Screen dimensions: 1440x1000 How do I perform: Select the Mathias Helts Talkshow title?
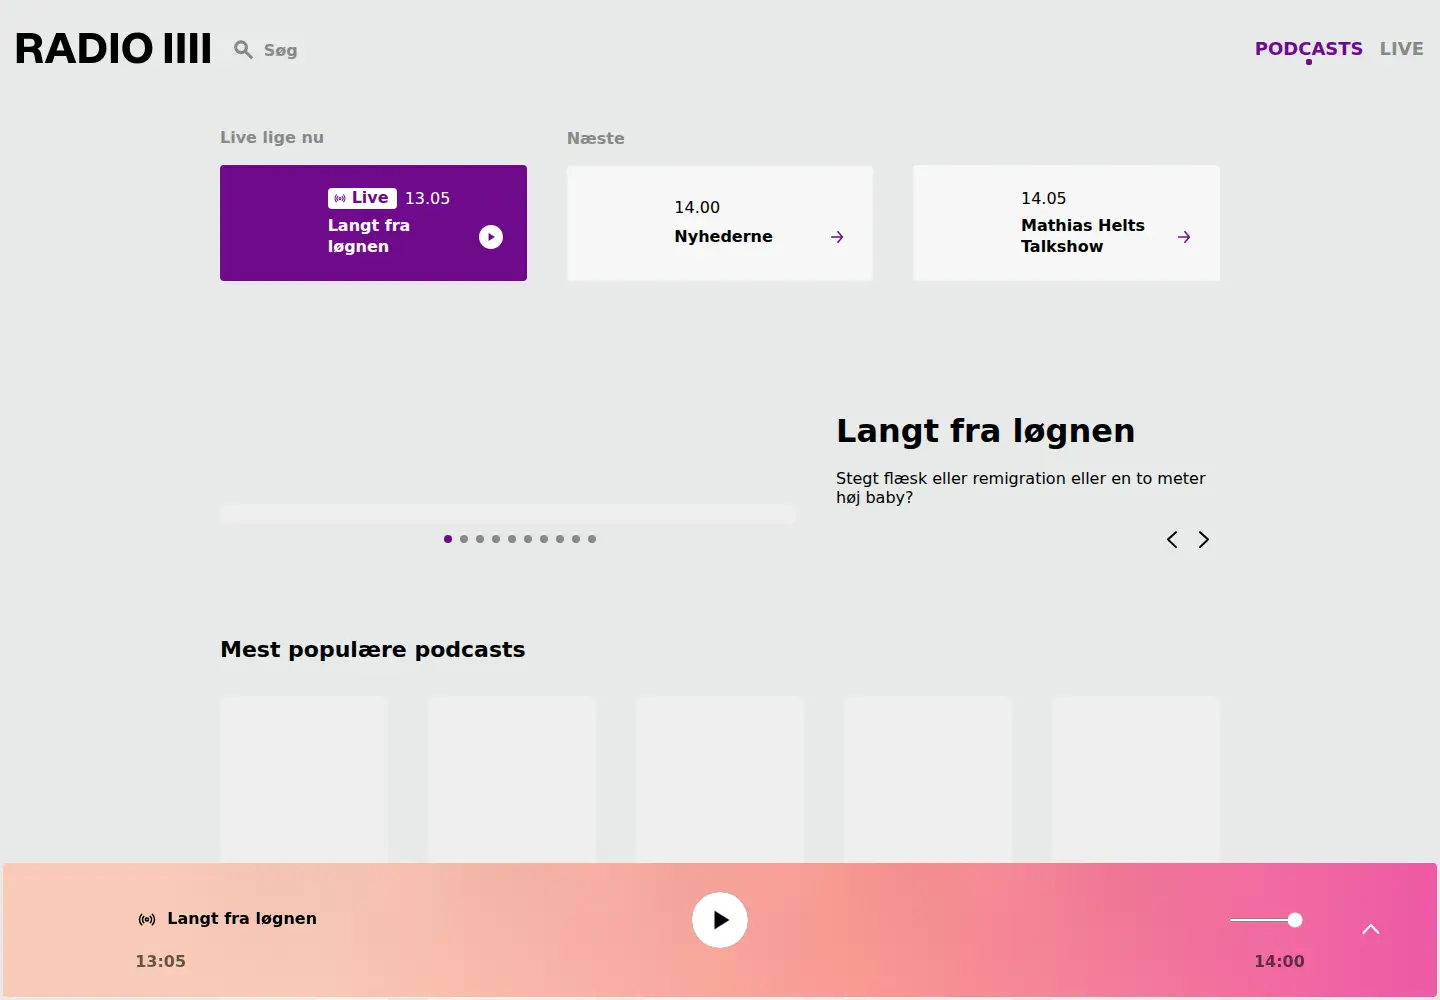click(x=1082, y=236)
